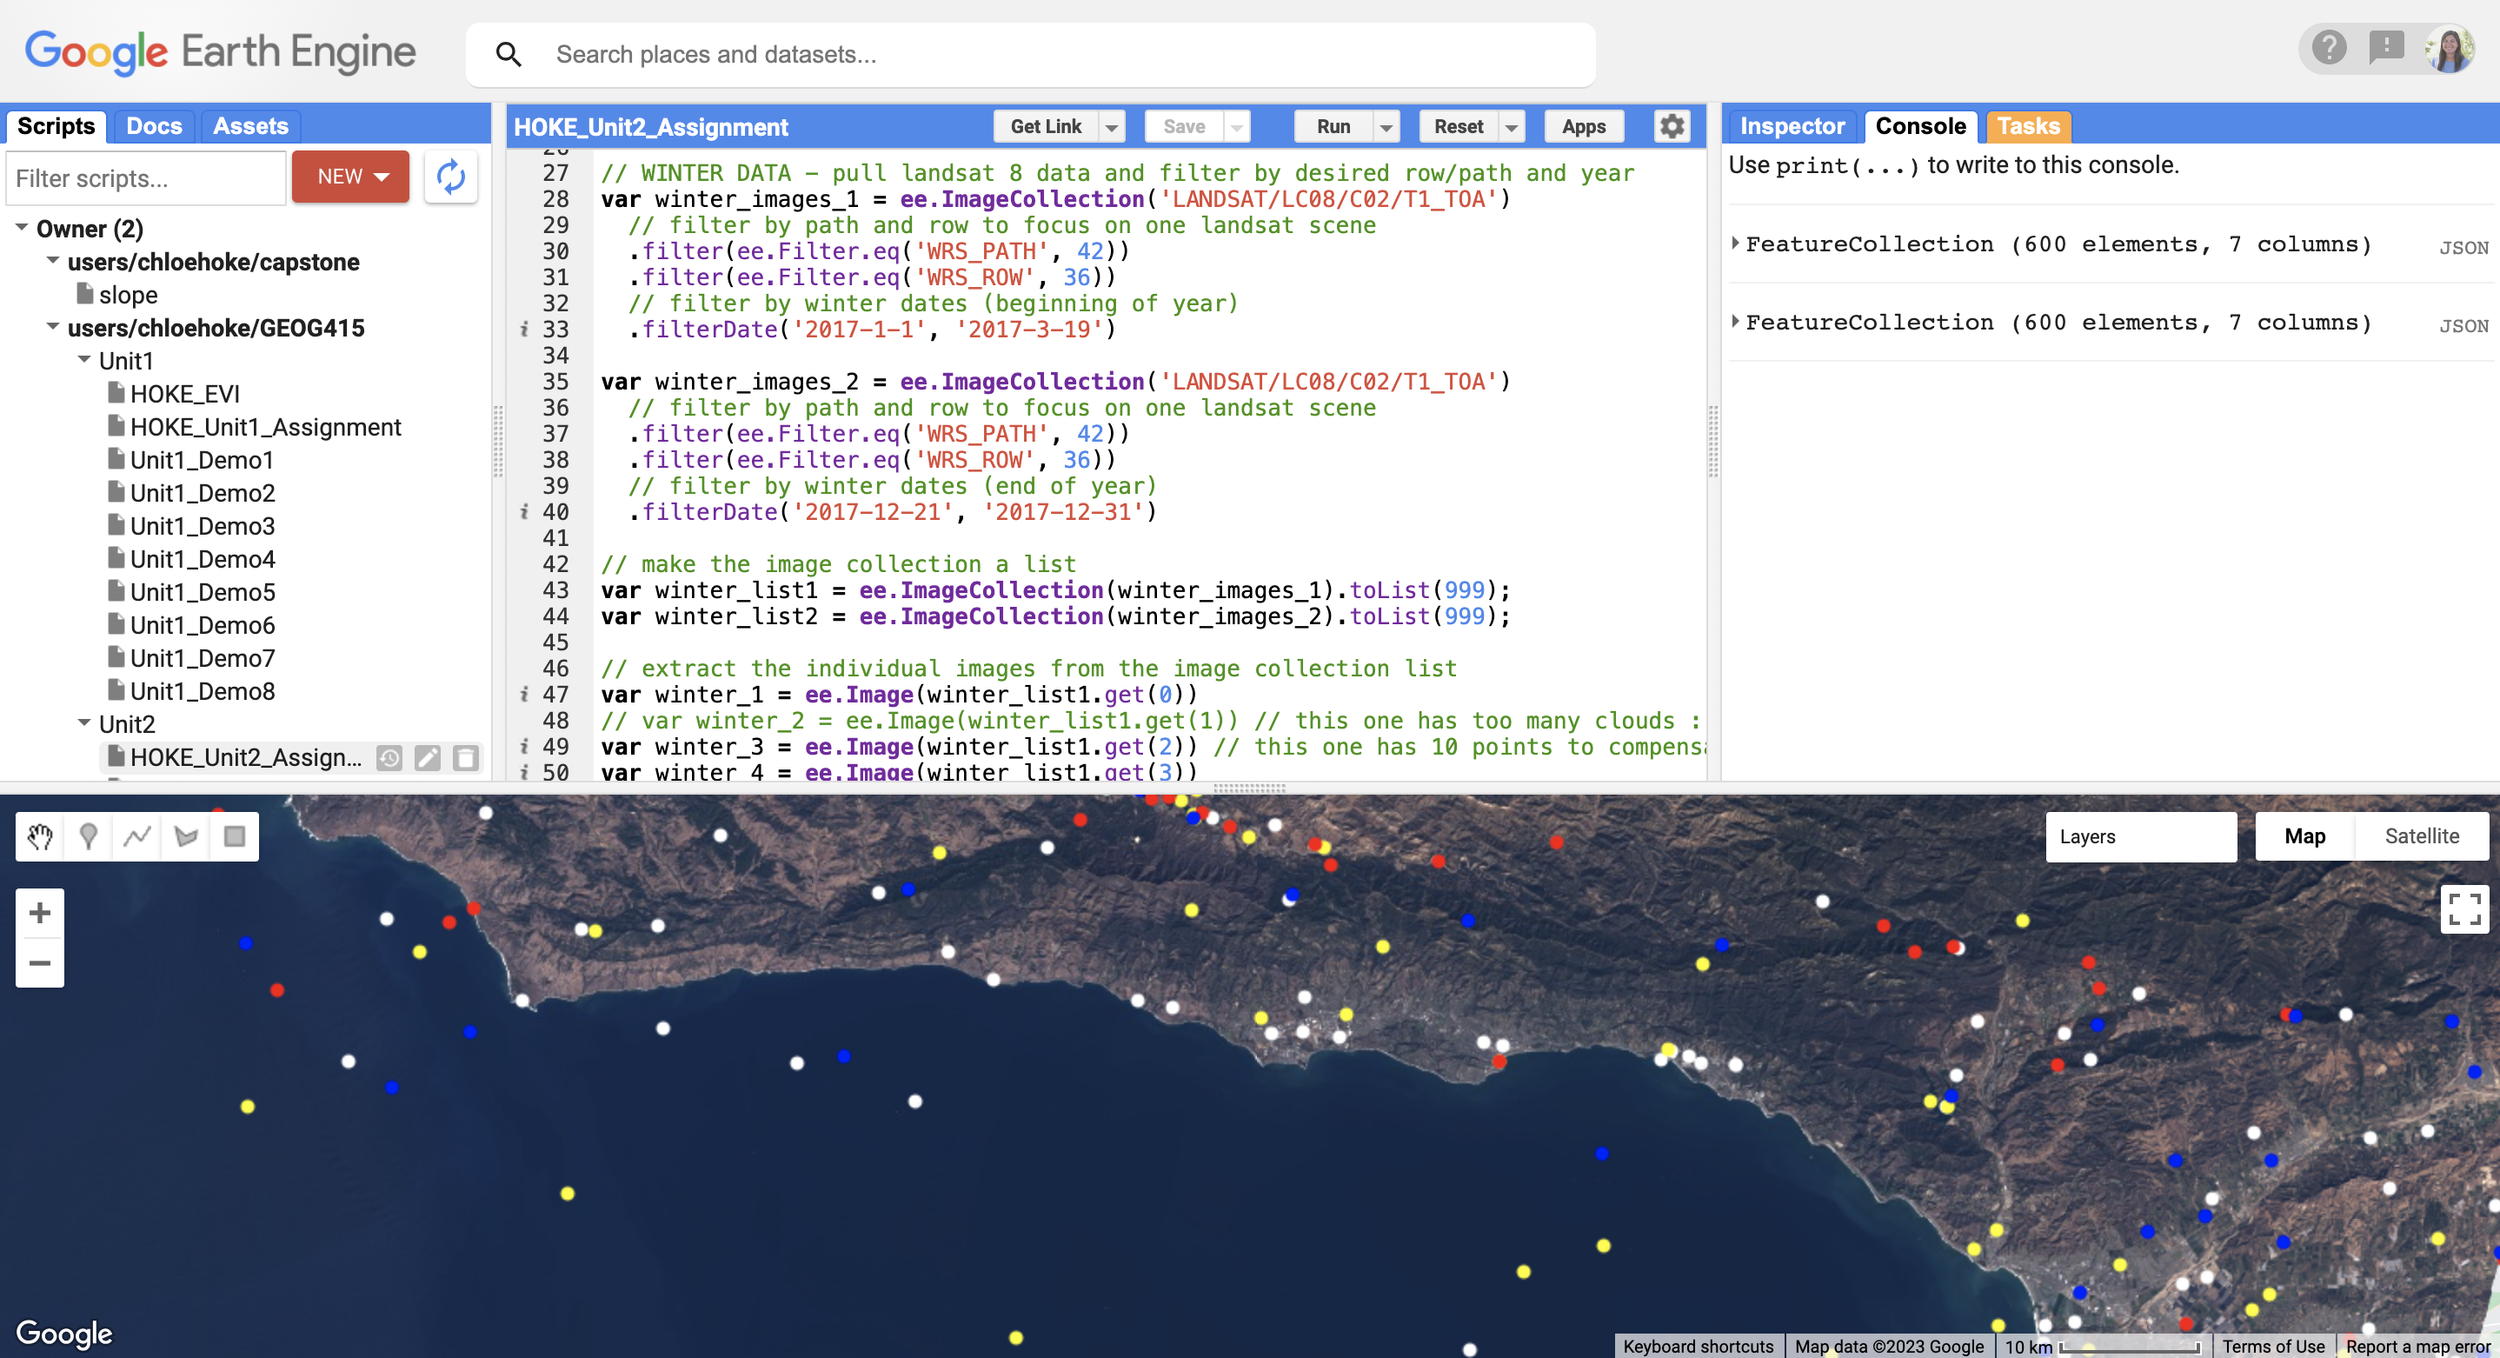Select the draw polygon shape tool
Screen dimensions: 2500x1358
[x=186, y=836]
